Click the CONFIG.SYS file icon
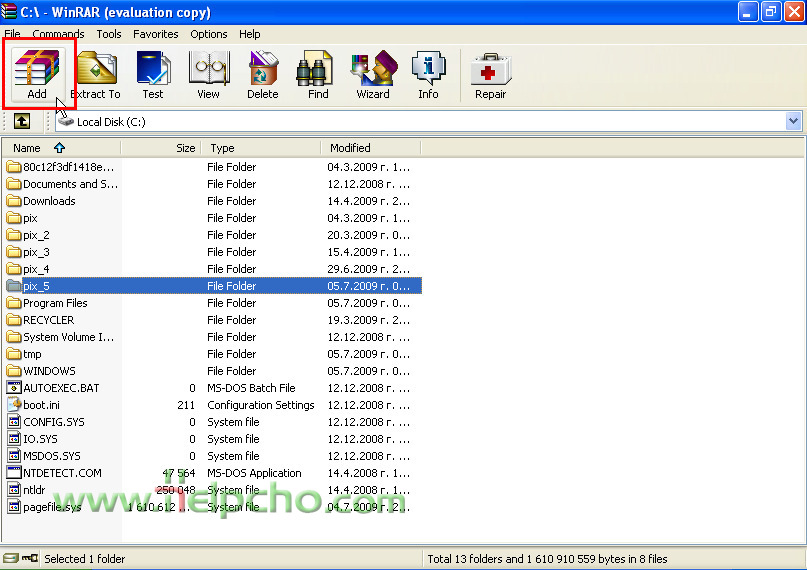 (14, 422)
